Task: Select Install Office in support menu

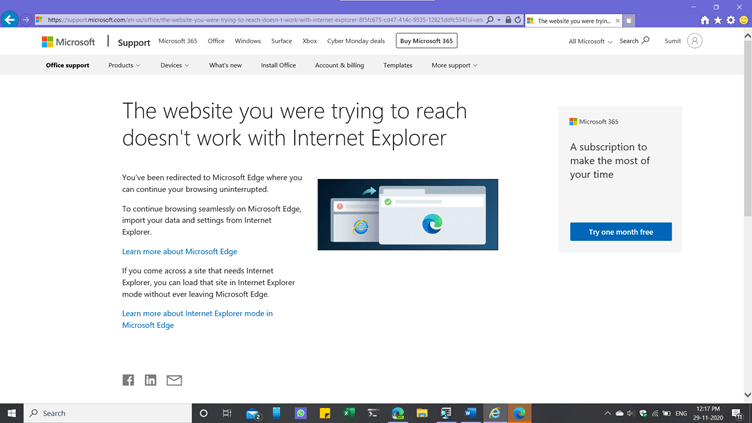Action: pyautogui.click(x=278, y=65)
